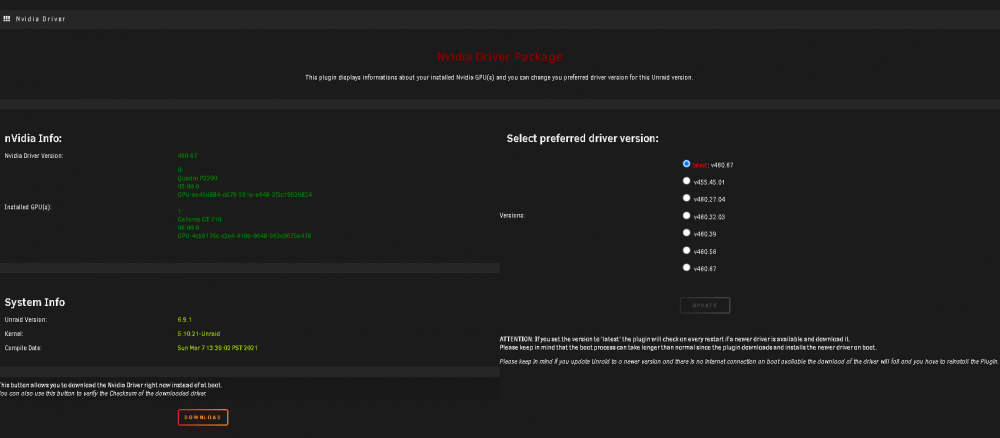
Task: Choose driver version v455.45.01
Action: tap(687, 181)
